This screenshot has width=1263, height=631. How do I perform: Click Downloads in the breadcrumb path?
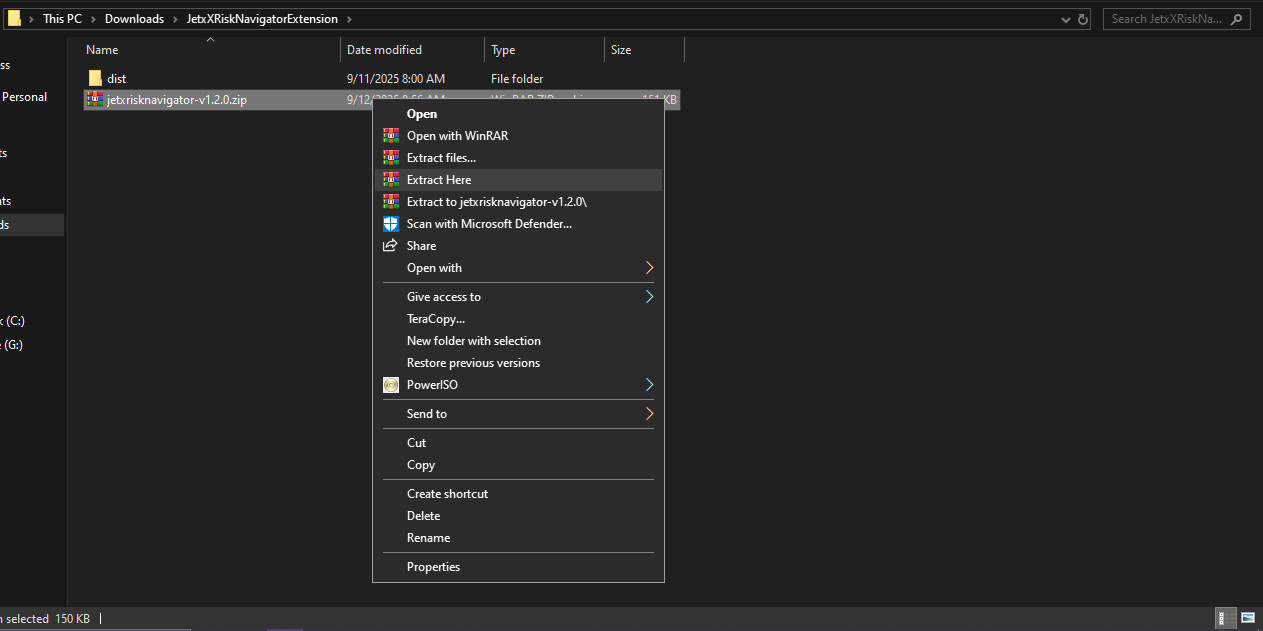point(134,19)
